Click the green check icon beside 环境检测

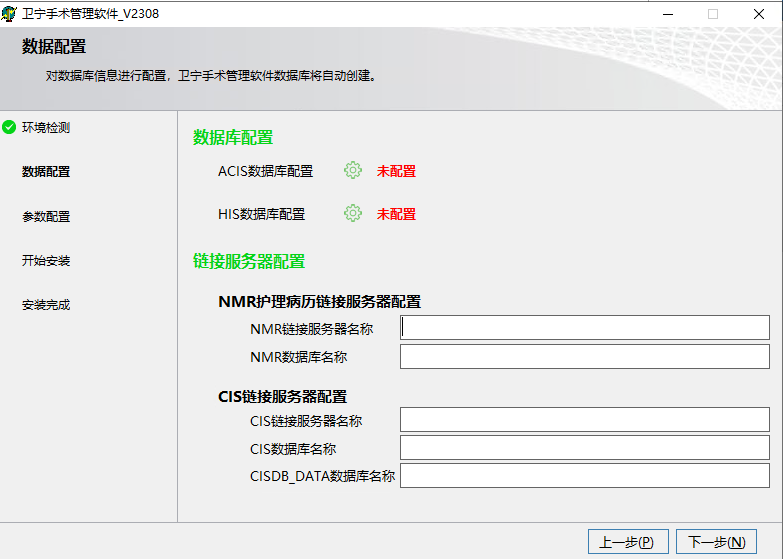pos(9,127)
